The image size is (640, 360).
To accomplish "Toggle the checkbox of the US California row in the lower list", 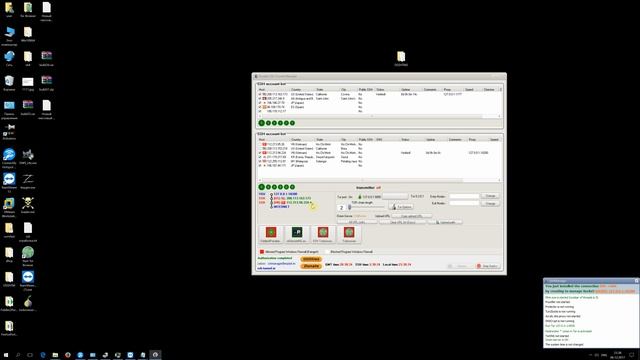I will pyautogui.click(x=260, y=149).
